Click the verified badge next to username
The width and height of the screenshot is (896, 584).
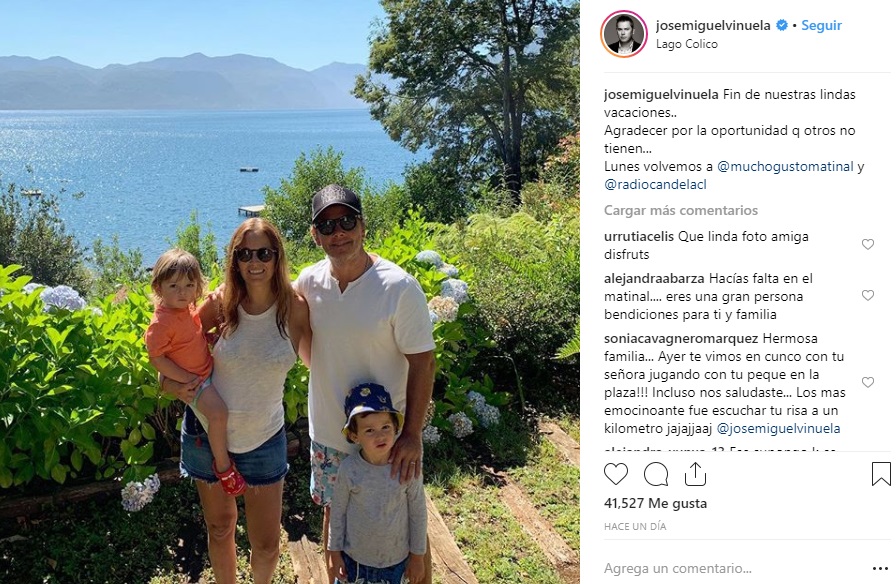pyautogui.click(x=782, y=25)
